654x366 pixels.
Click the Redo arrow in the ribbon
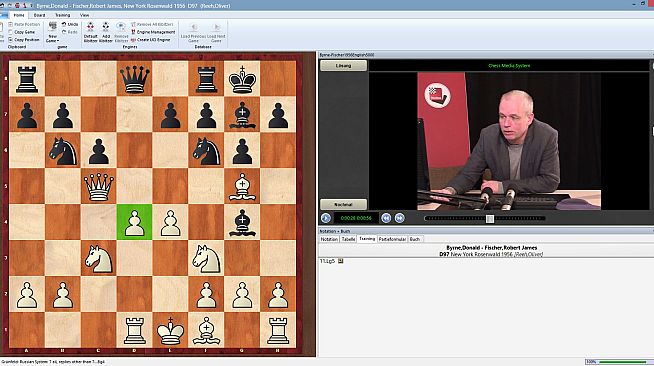(70, 32)
